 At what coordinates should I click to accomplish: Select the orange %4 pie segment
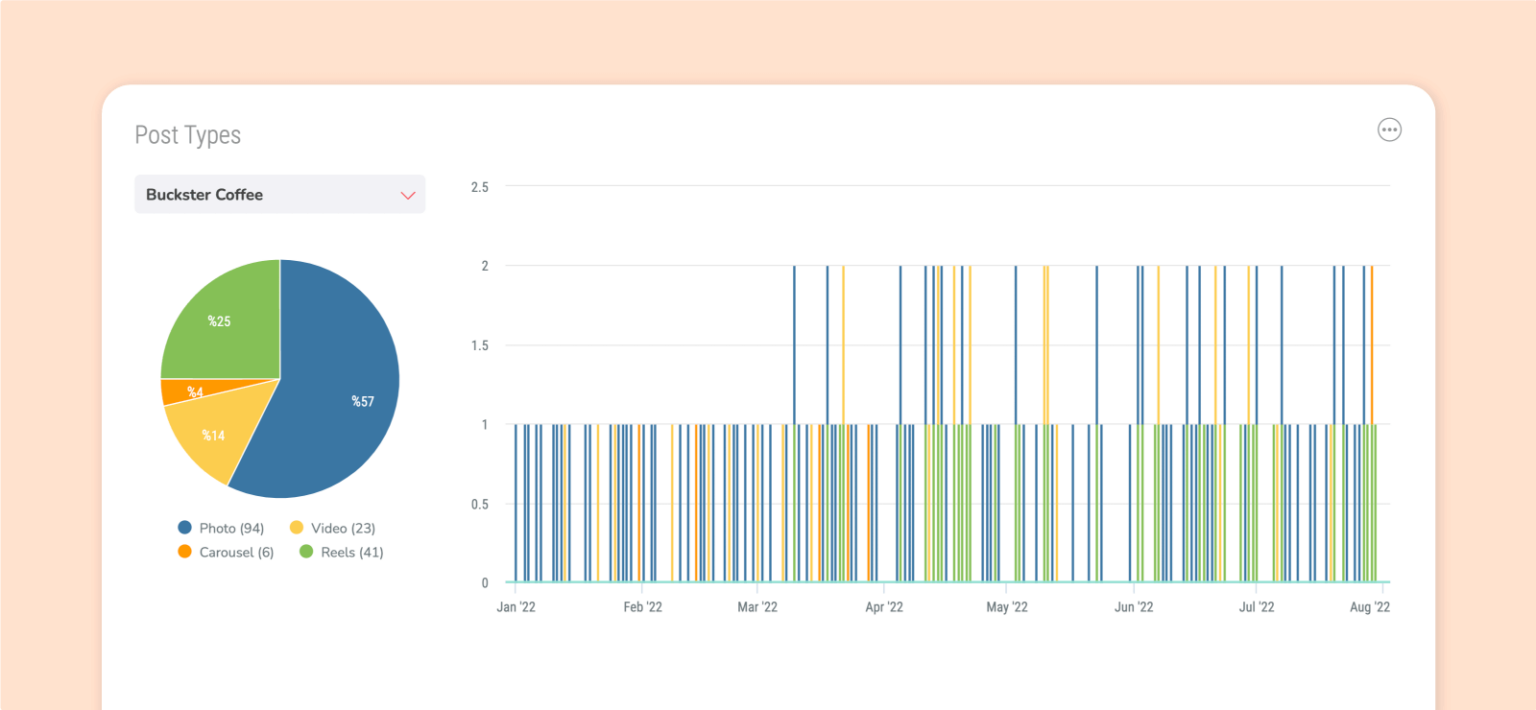[197, 392]
